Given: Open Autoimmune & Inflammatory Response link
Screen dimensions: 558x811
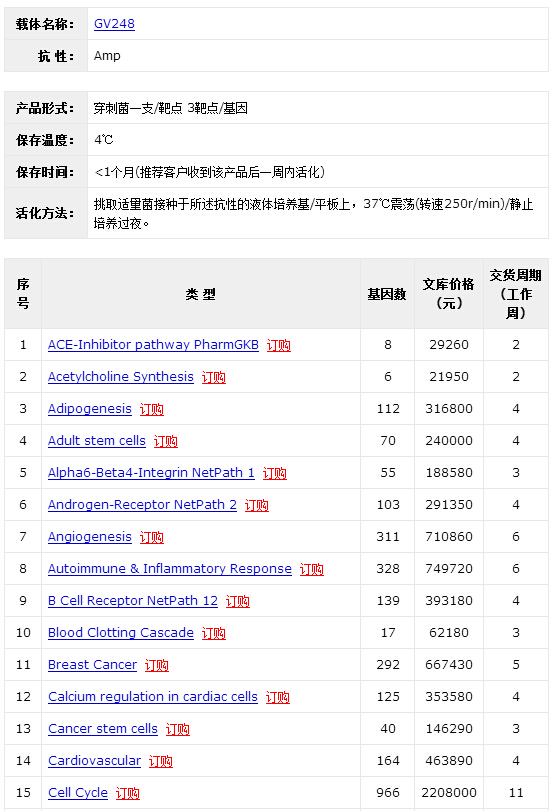Looking at the screenshot, I should pyautogui.click(x=170, y=569).
